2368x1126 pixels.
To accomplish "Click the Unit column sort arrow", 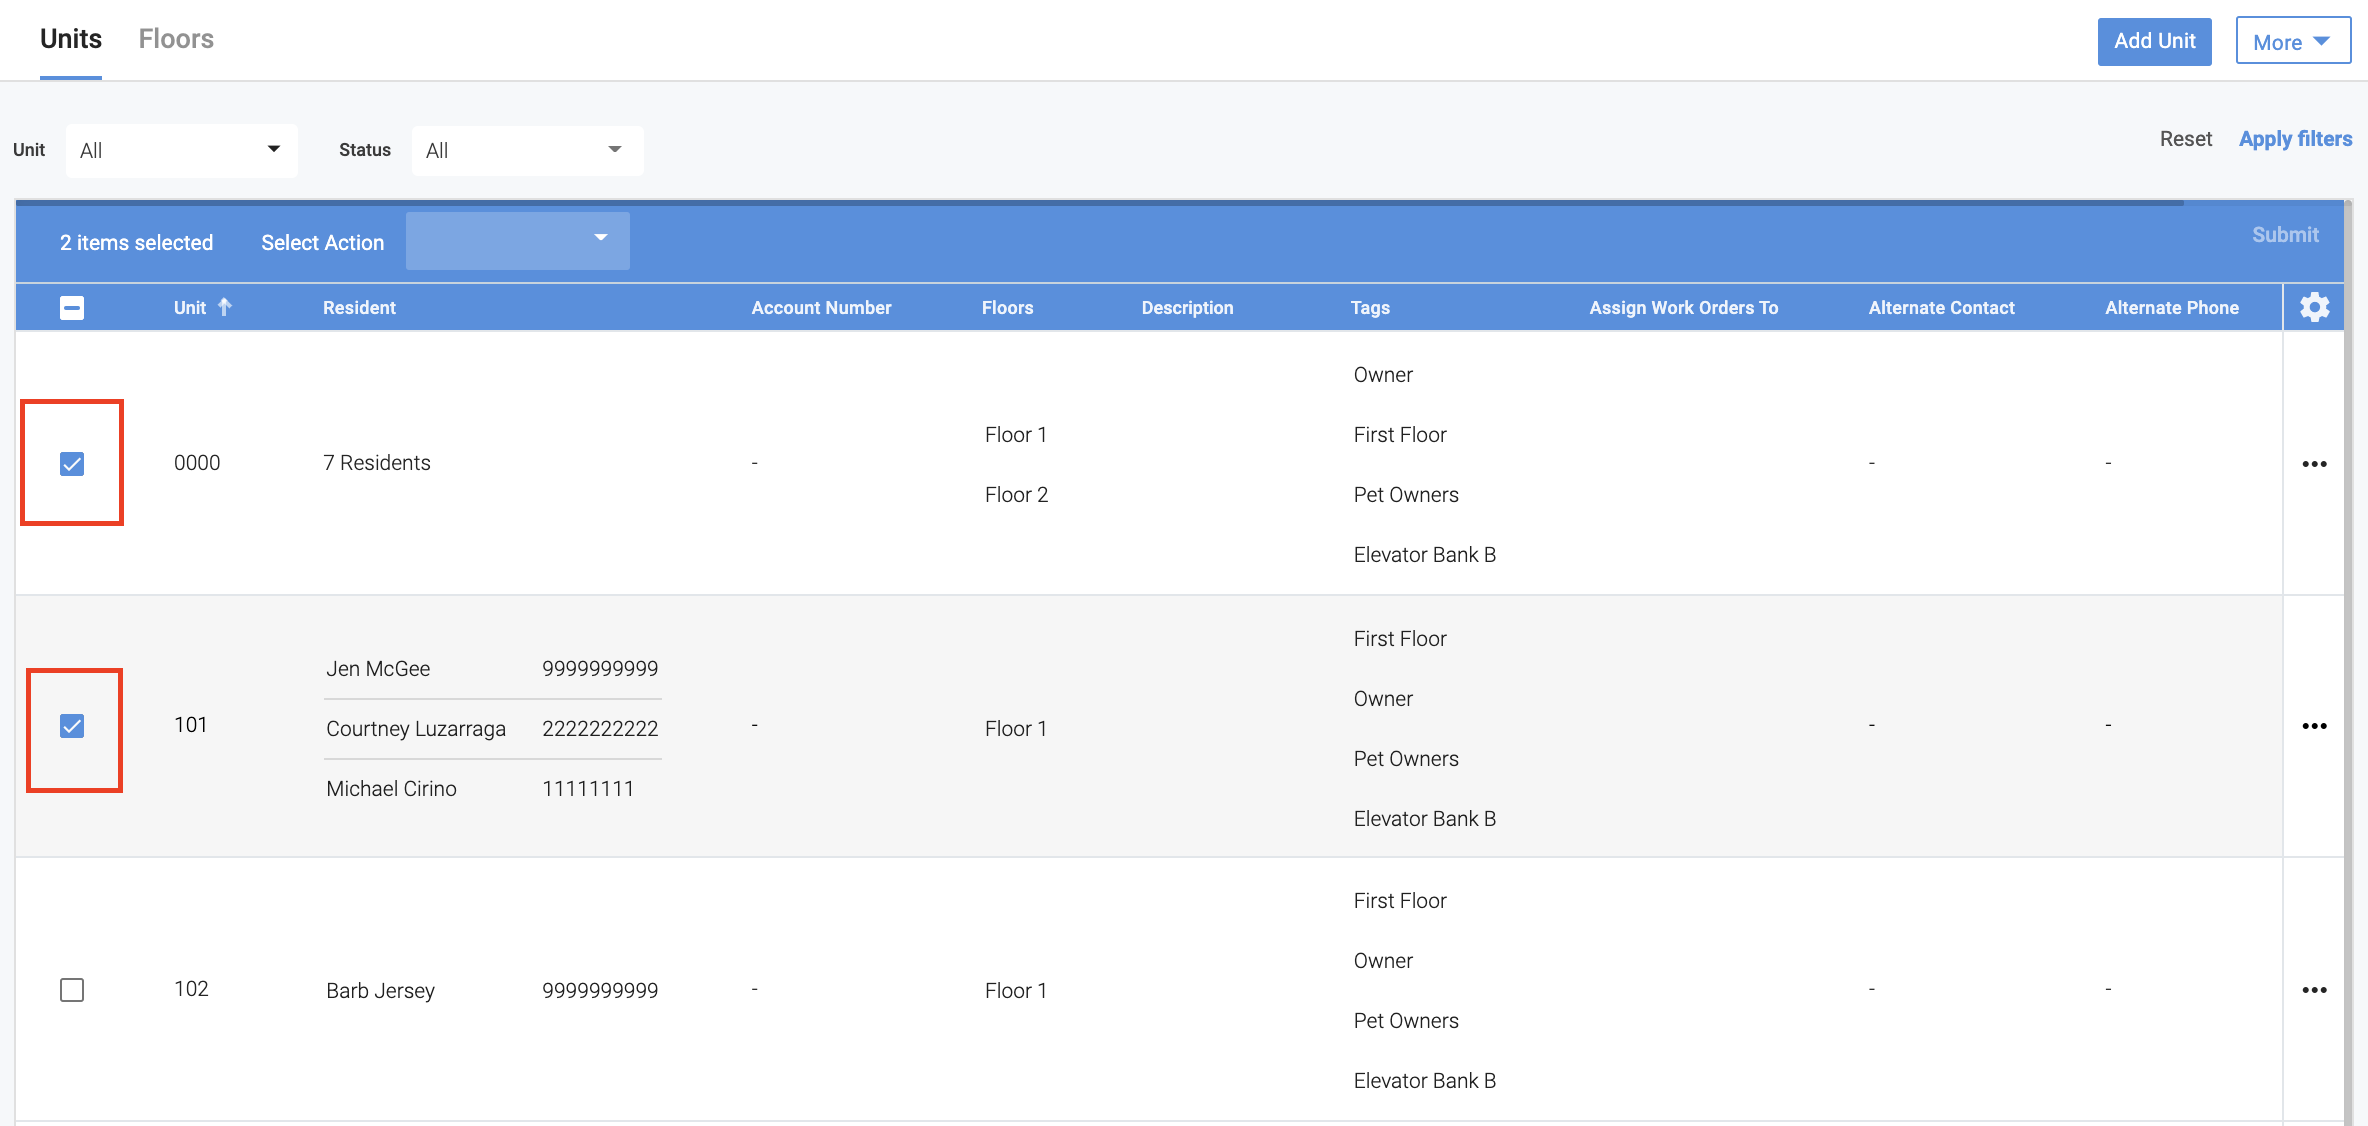I will pos(225,307).
